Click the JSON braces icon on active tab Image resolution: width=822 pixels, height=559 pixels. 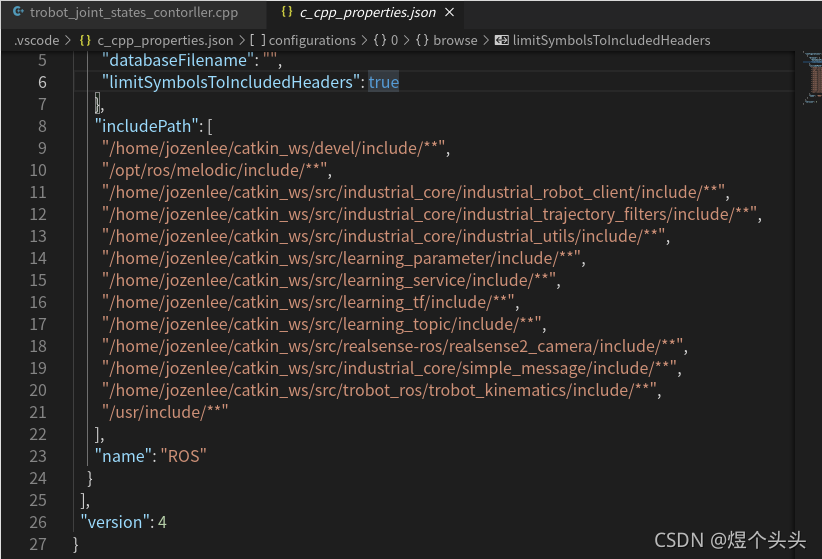pyautogui.click(x=287, y=12)
